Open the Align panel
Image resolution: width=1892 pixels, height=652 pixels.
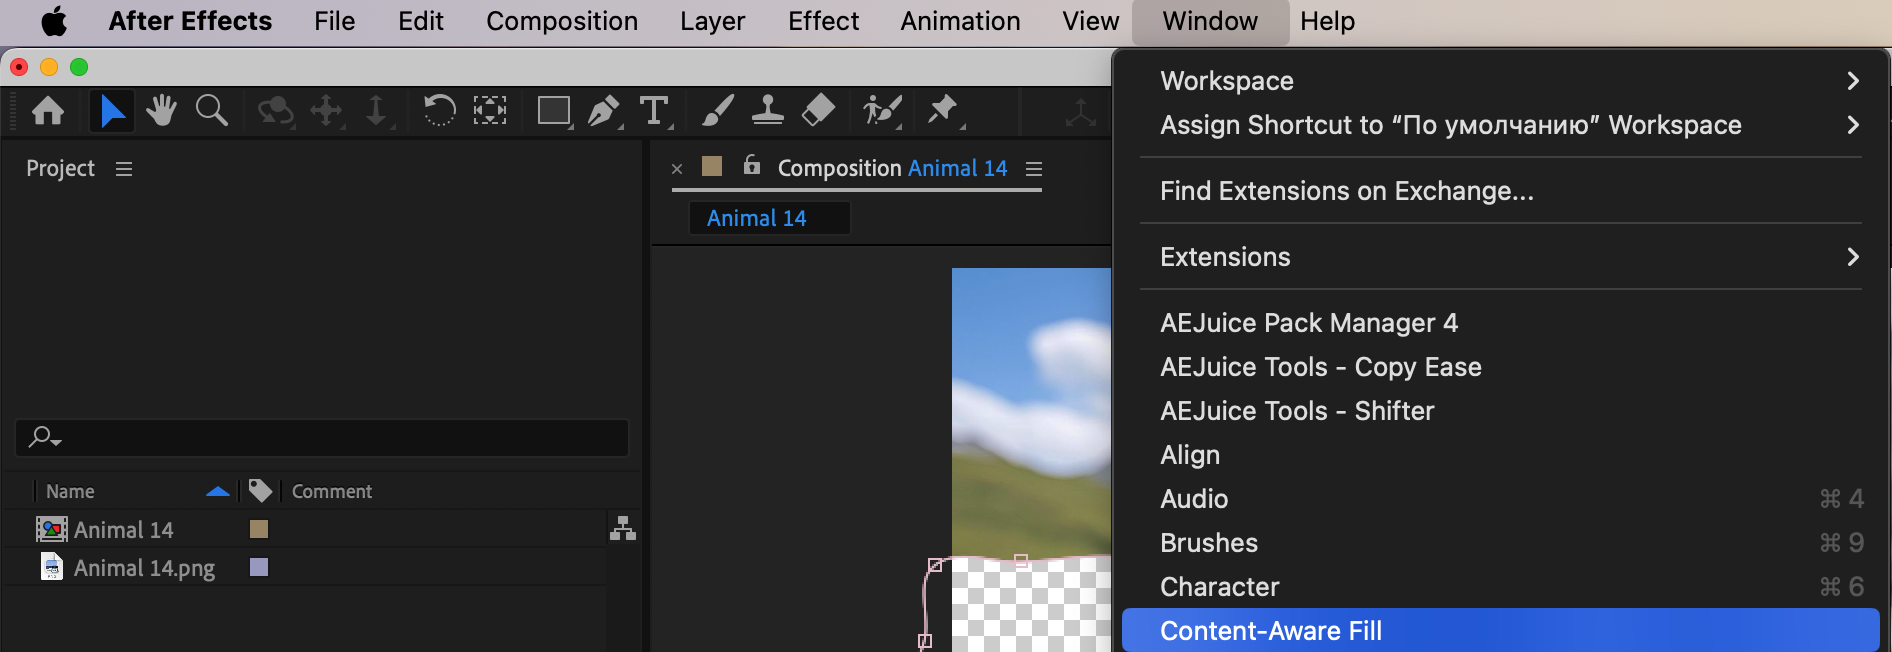(1500, 455)
